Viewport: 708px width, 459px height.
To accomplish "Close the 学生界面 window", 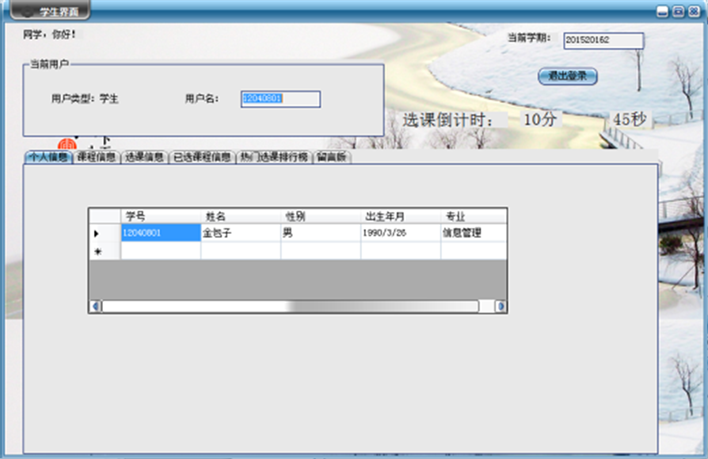I will pyautogui.click(x=694, y=11).
